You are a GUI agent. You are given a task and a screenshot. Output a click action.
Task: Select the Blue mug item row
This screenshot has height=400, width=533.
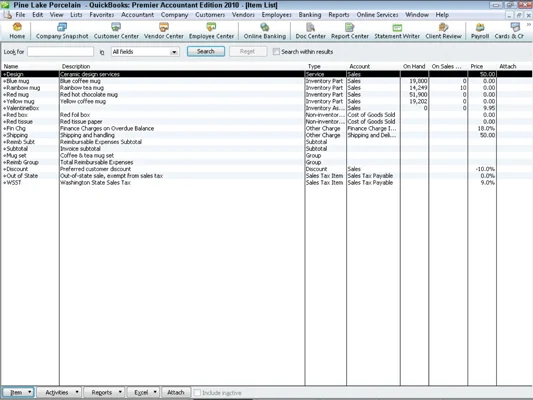pyautogui.click(x=266, y=81)
